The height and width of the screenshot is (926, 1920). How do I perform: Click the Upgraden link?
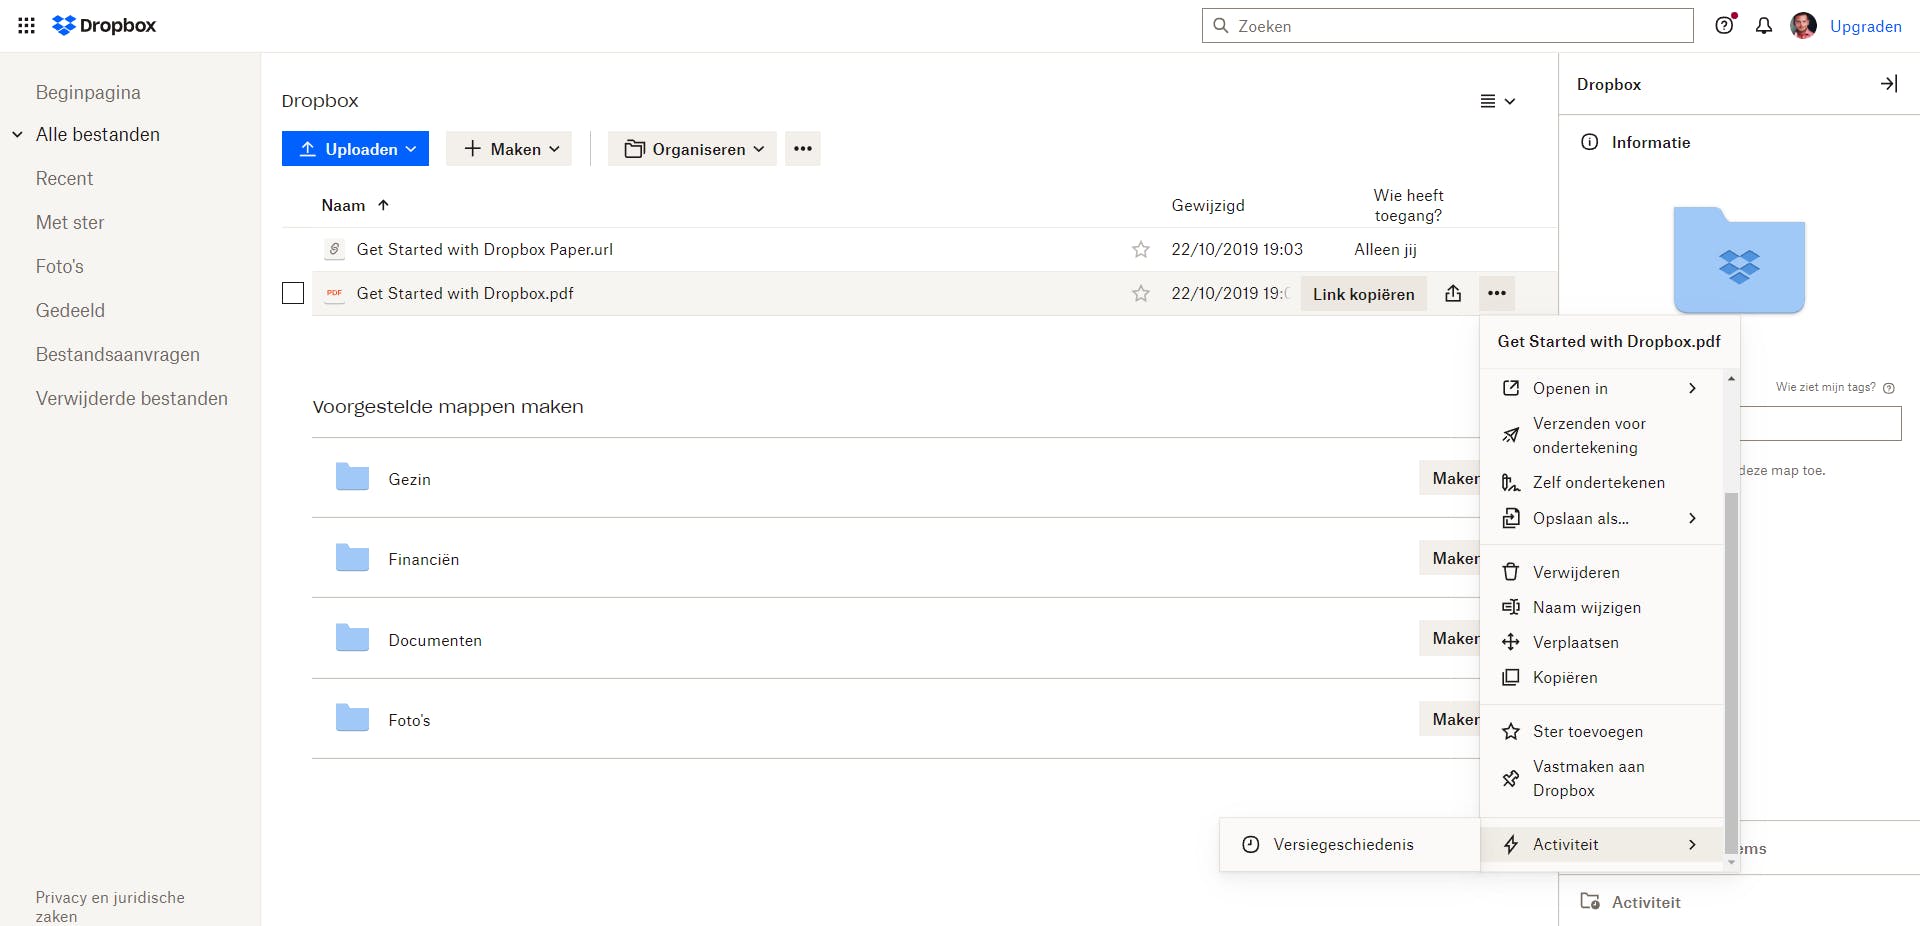click(1865, 26)
